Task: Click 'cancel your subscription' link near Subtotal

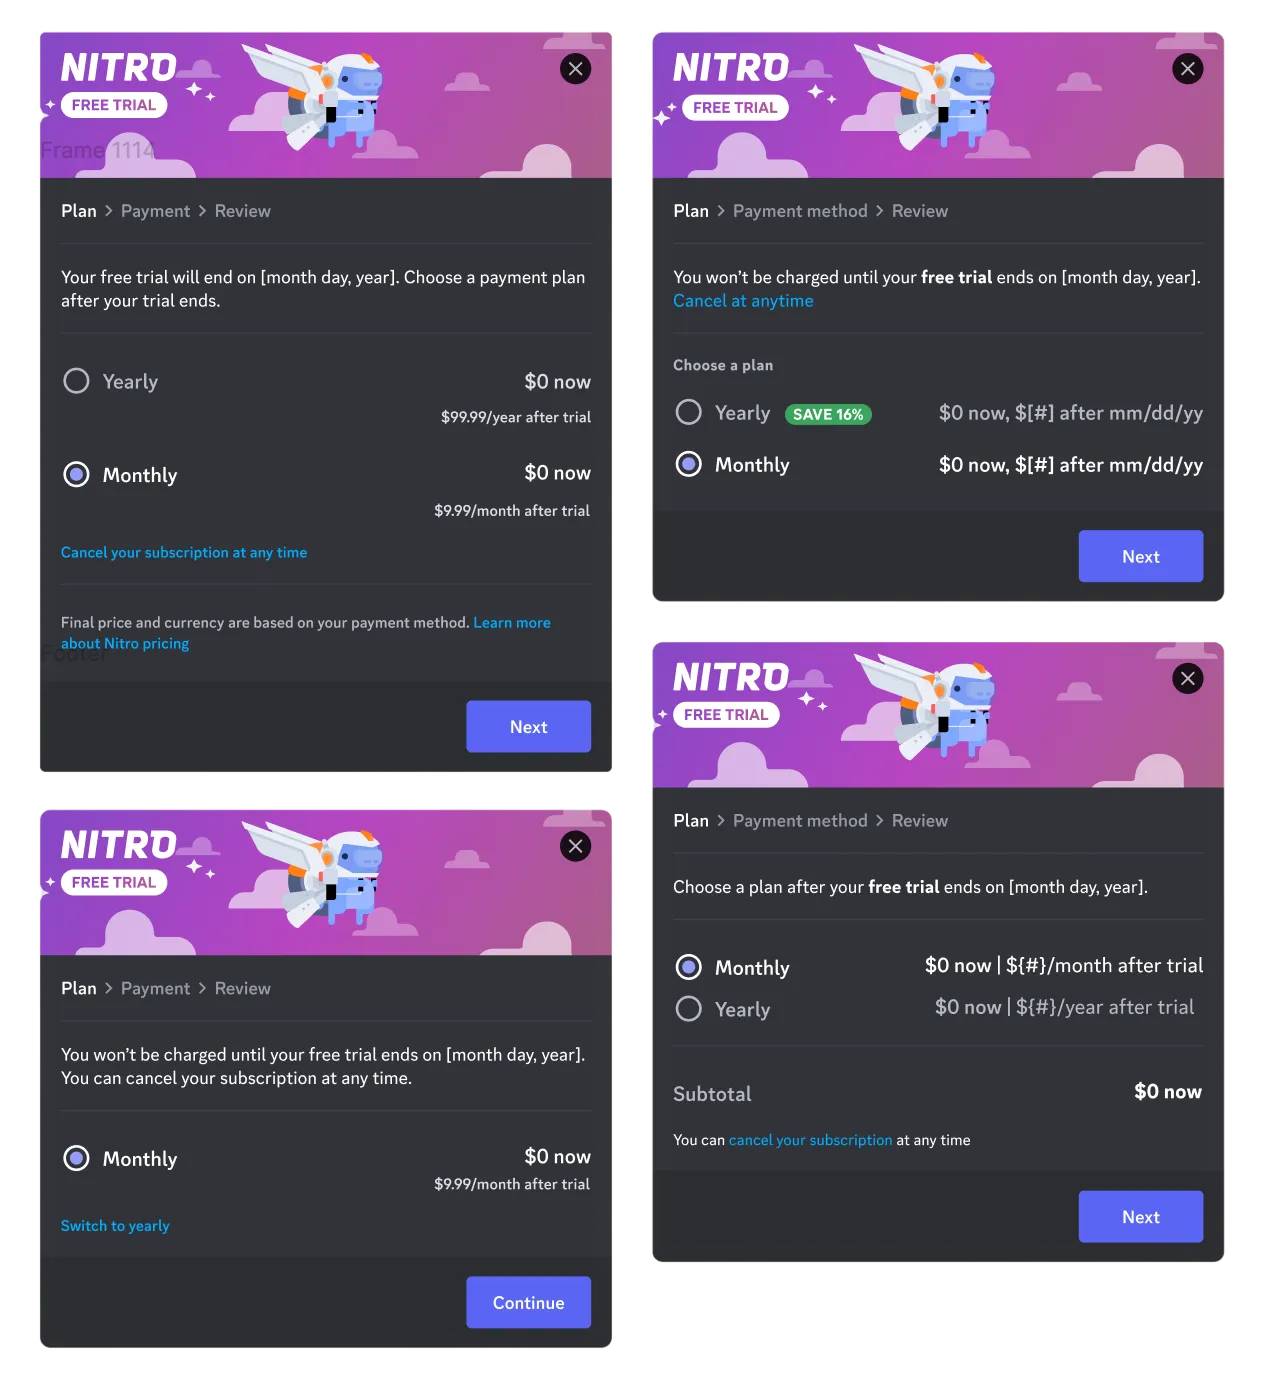Action: tap(810, 1140)
